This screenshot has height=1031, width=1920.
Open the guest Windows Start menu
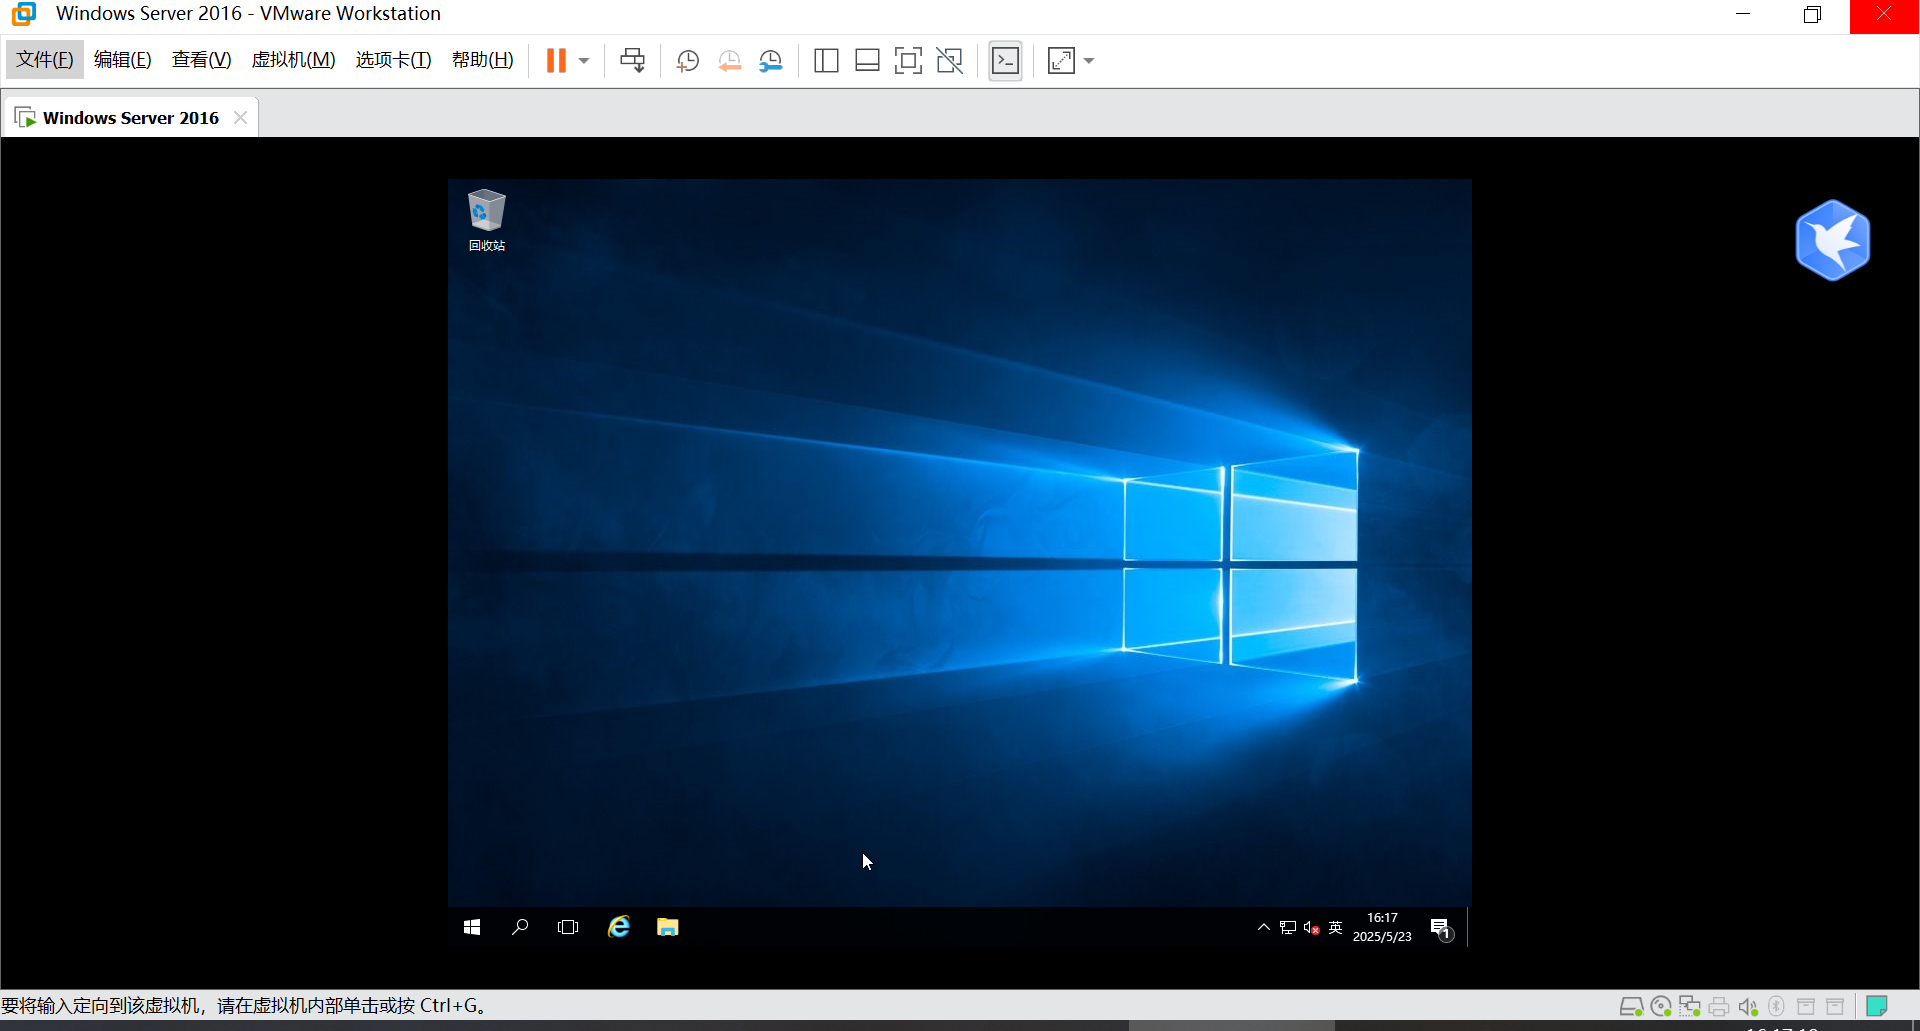pos(472,928)
